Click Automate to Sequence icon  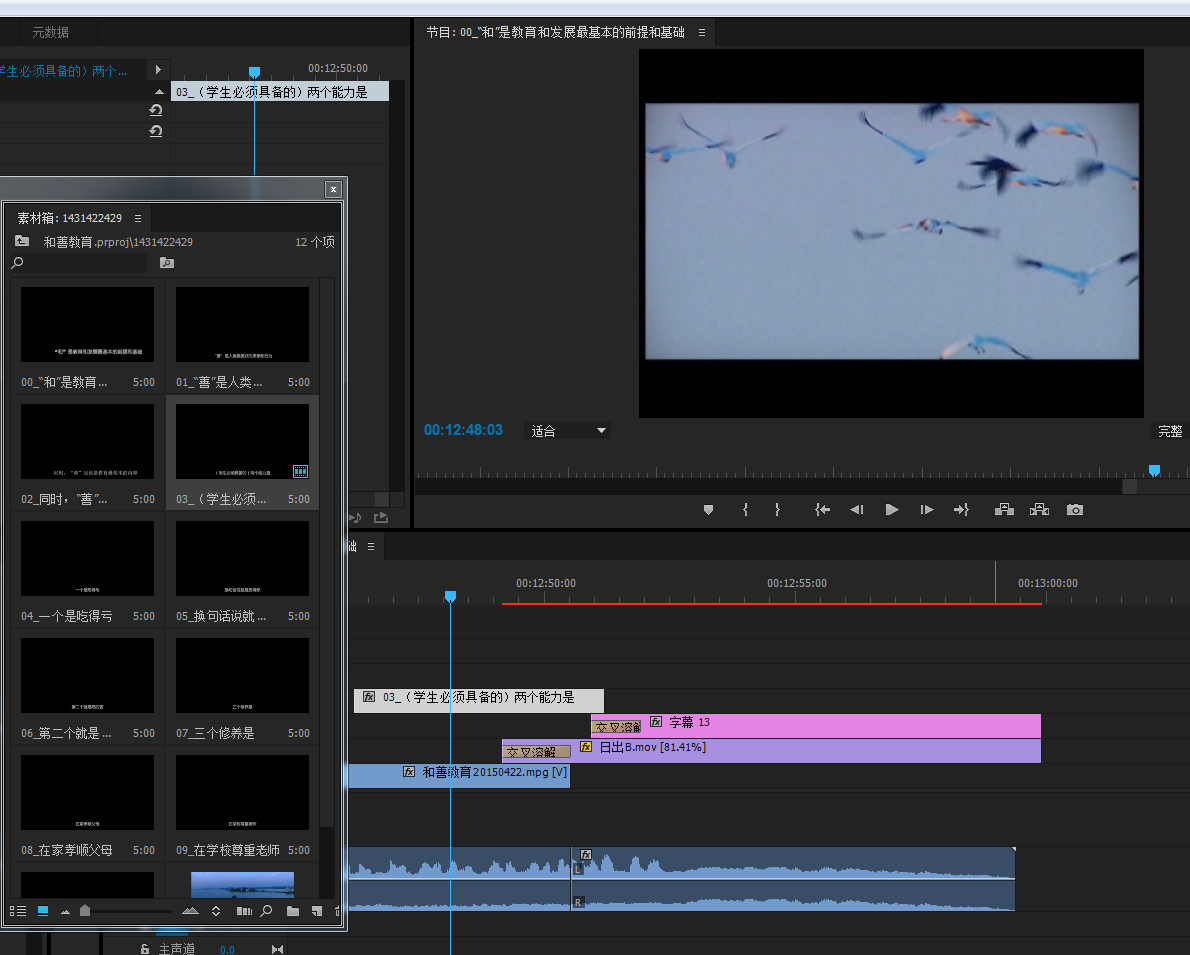(244, 911)
